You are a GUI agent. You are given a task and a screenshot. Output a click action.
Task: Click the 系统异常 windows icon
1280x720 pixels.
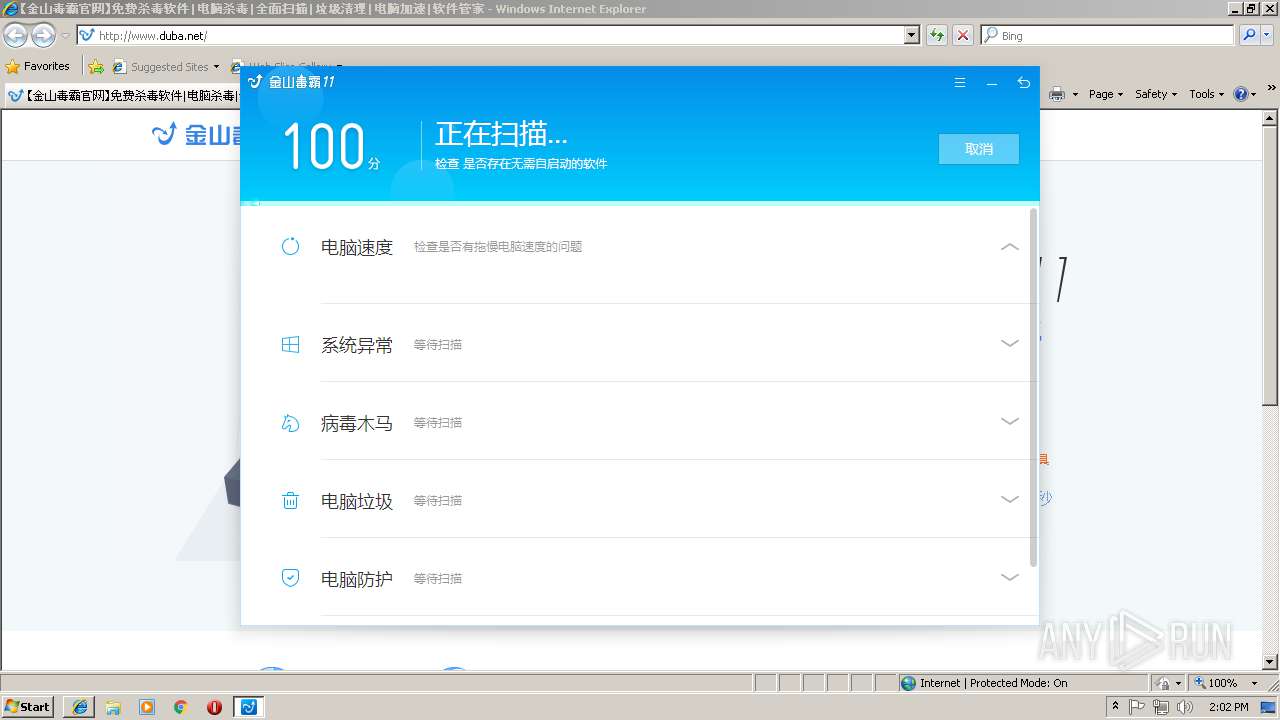290,344
